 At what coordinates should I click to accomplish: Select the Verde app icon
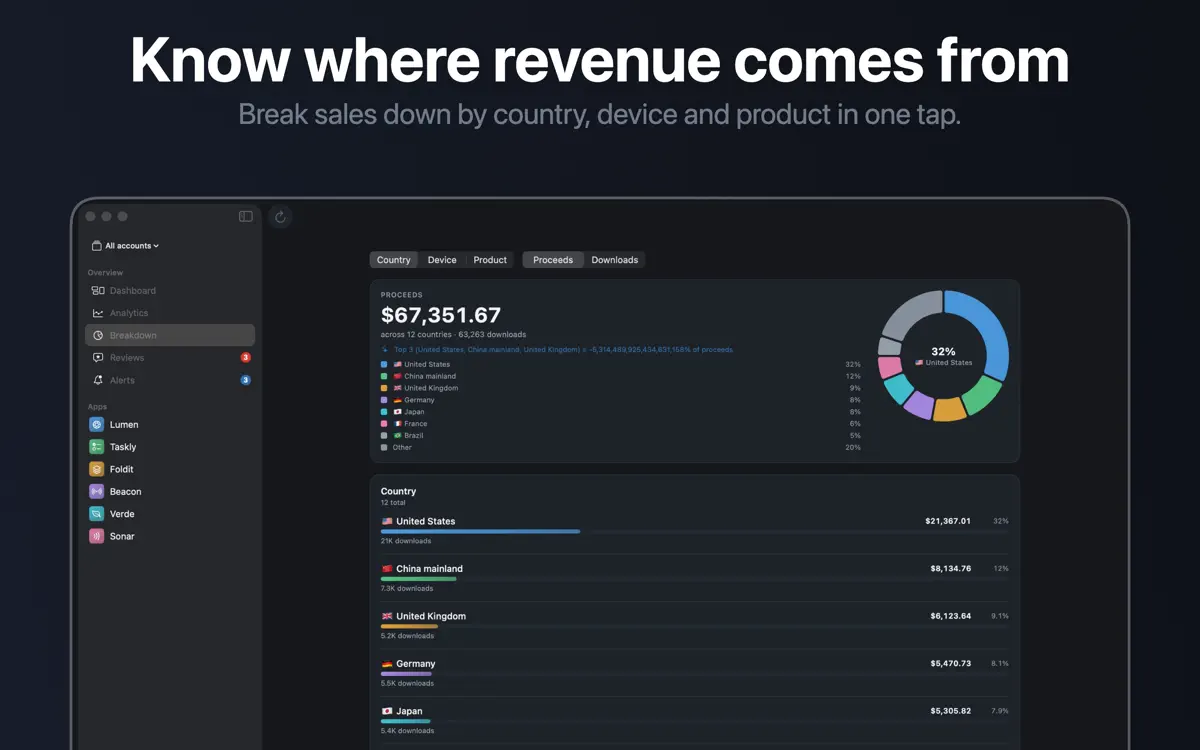(x=96, y=514)
